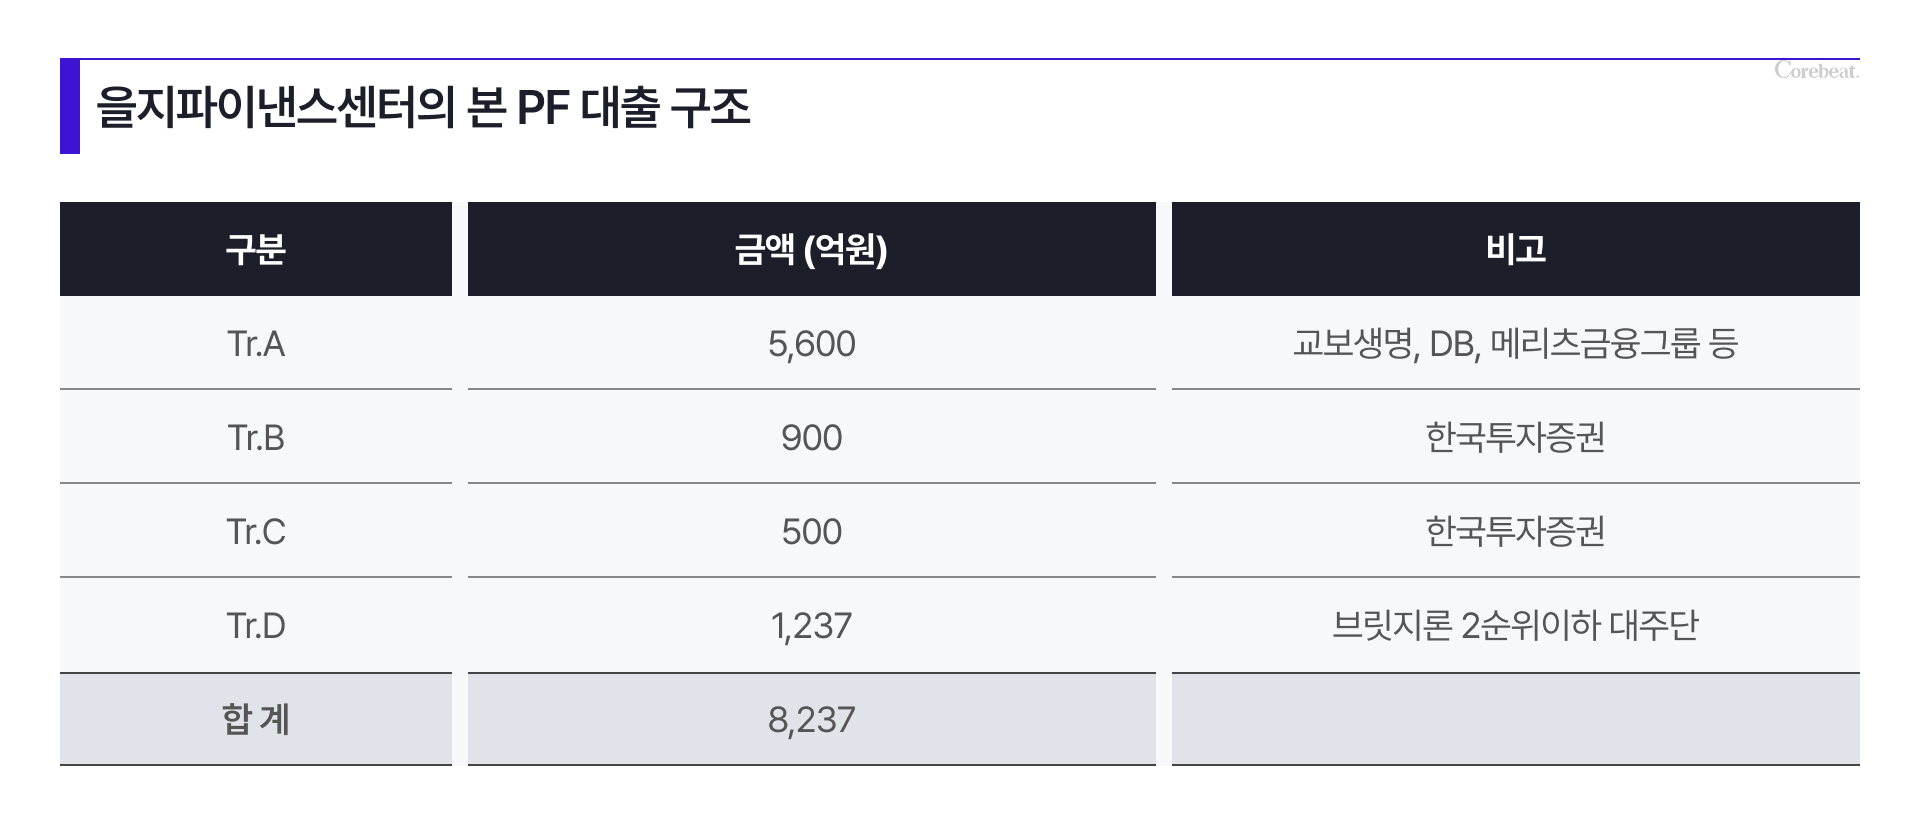Click the 1,237 amount cell
The height and width of the screenshot is (826, 1920).
click(811, 626)
